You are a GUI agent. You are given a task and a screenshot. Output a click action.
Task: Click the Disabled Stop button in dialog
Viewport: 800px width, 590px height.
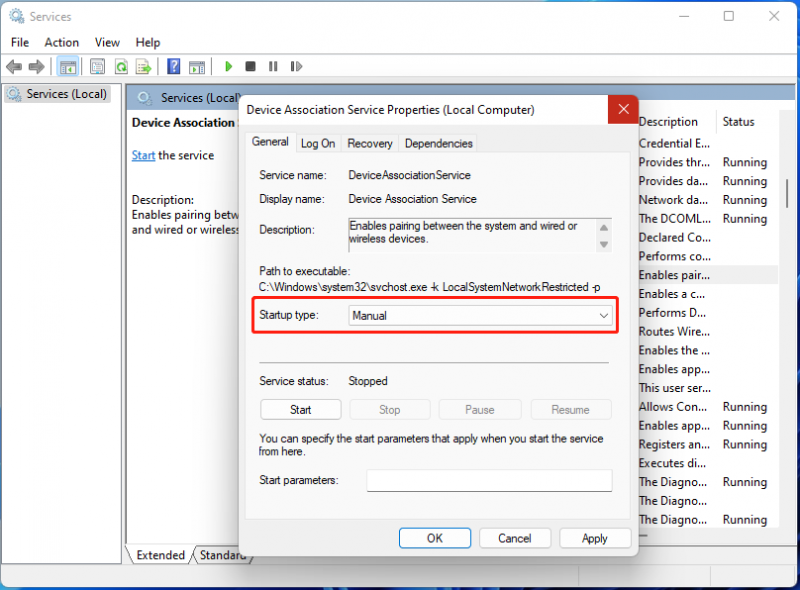[389, 410]
